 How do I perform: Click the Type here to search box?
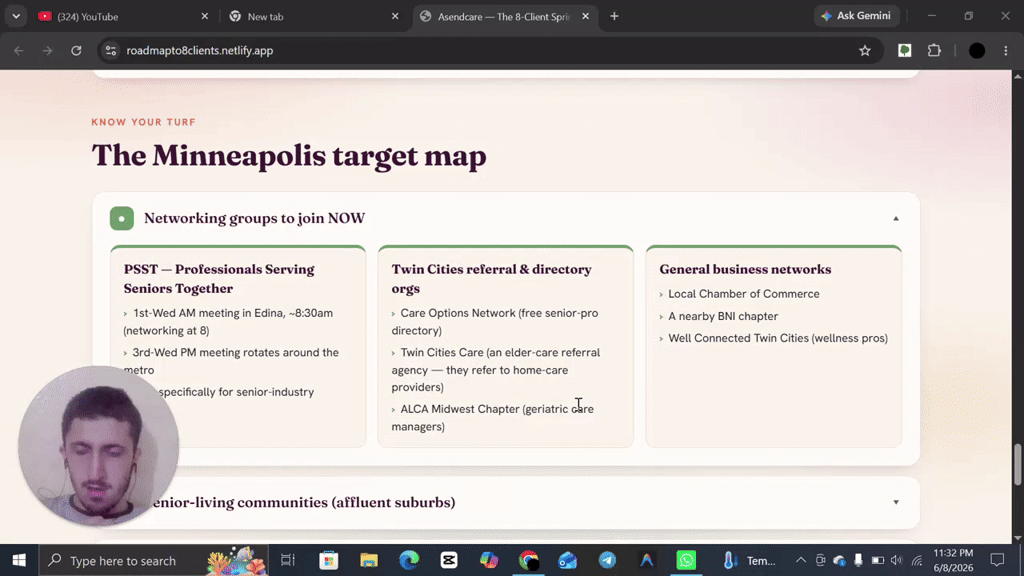click(x=153, y=560)
